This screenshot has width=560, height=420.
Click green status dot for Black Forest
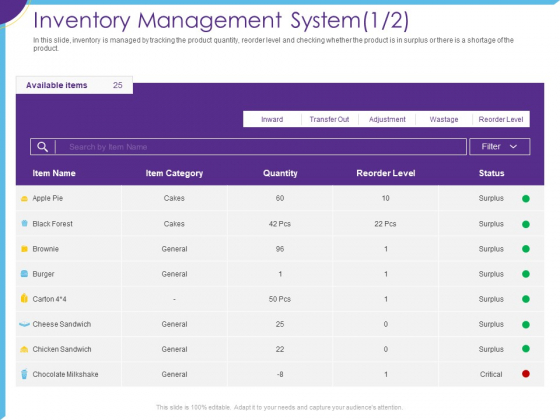[526, 224]
